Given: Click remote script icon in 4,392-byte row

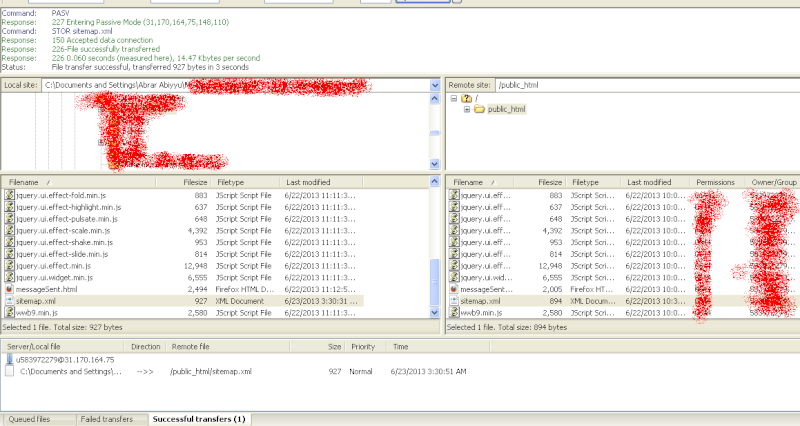Looking at the screenshot, I should (454, 231).
